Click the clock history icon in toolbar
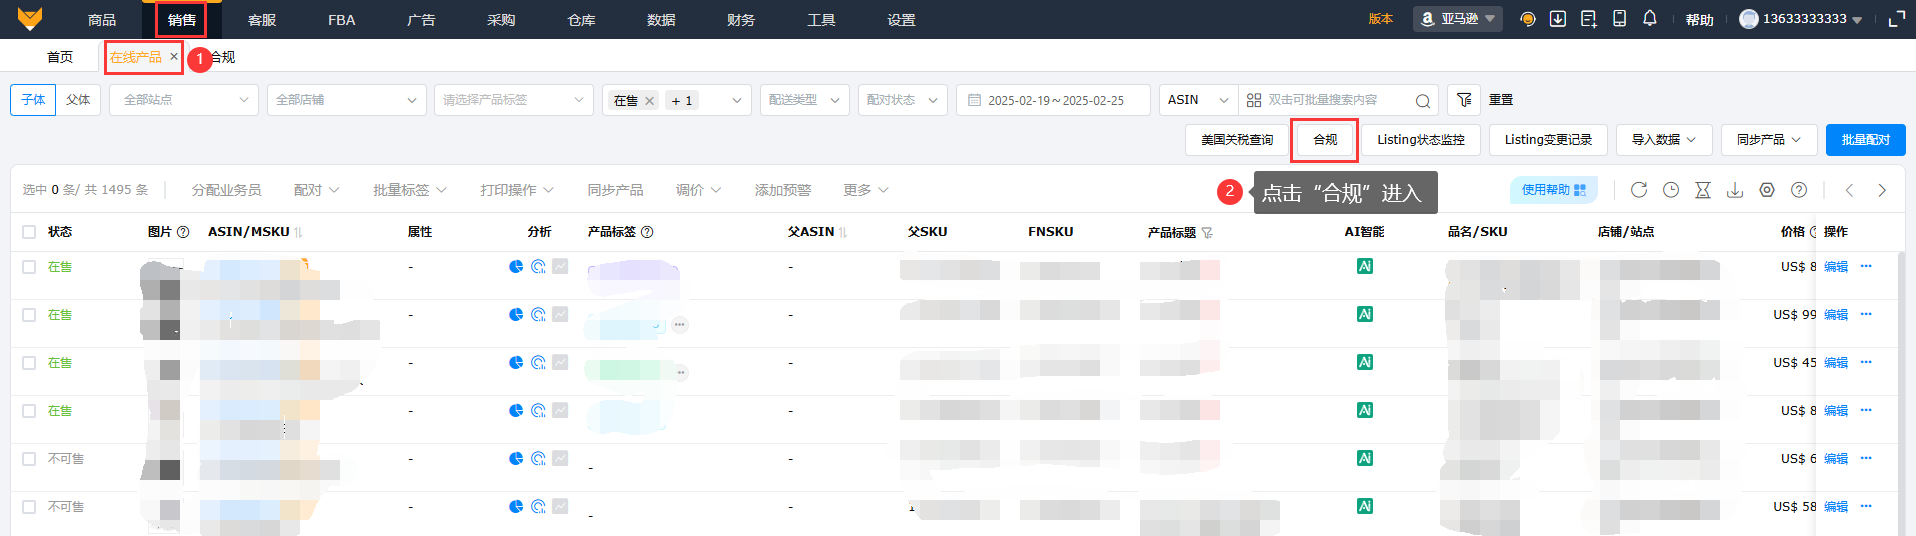 click(1671, 190)
